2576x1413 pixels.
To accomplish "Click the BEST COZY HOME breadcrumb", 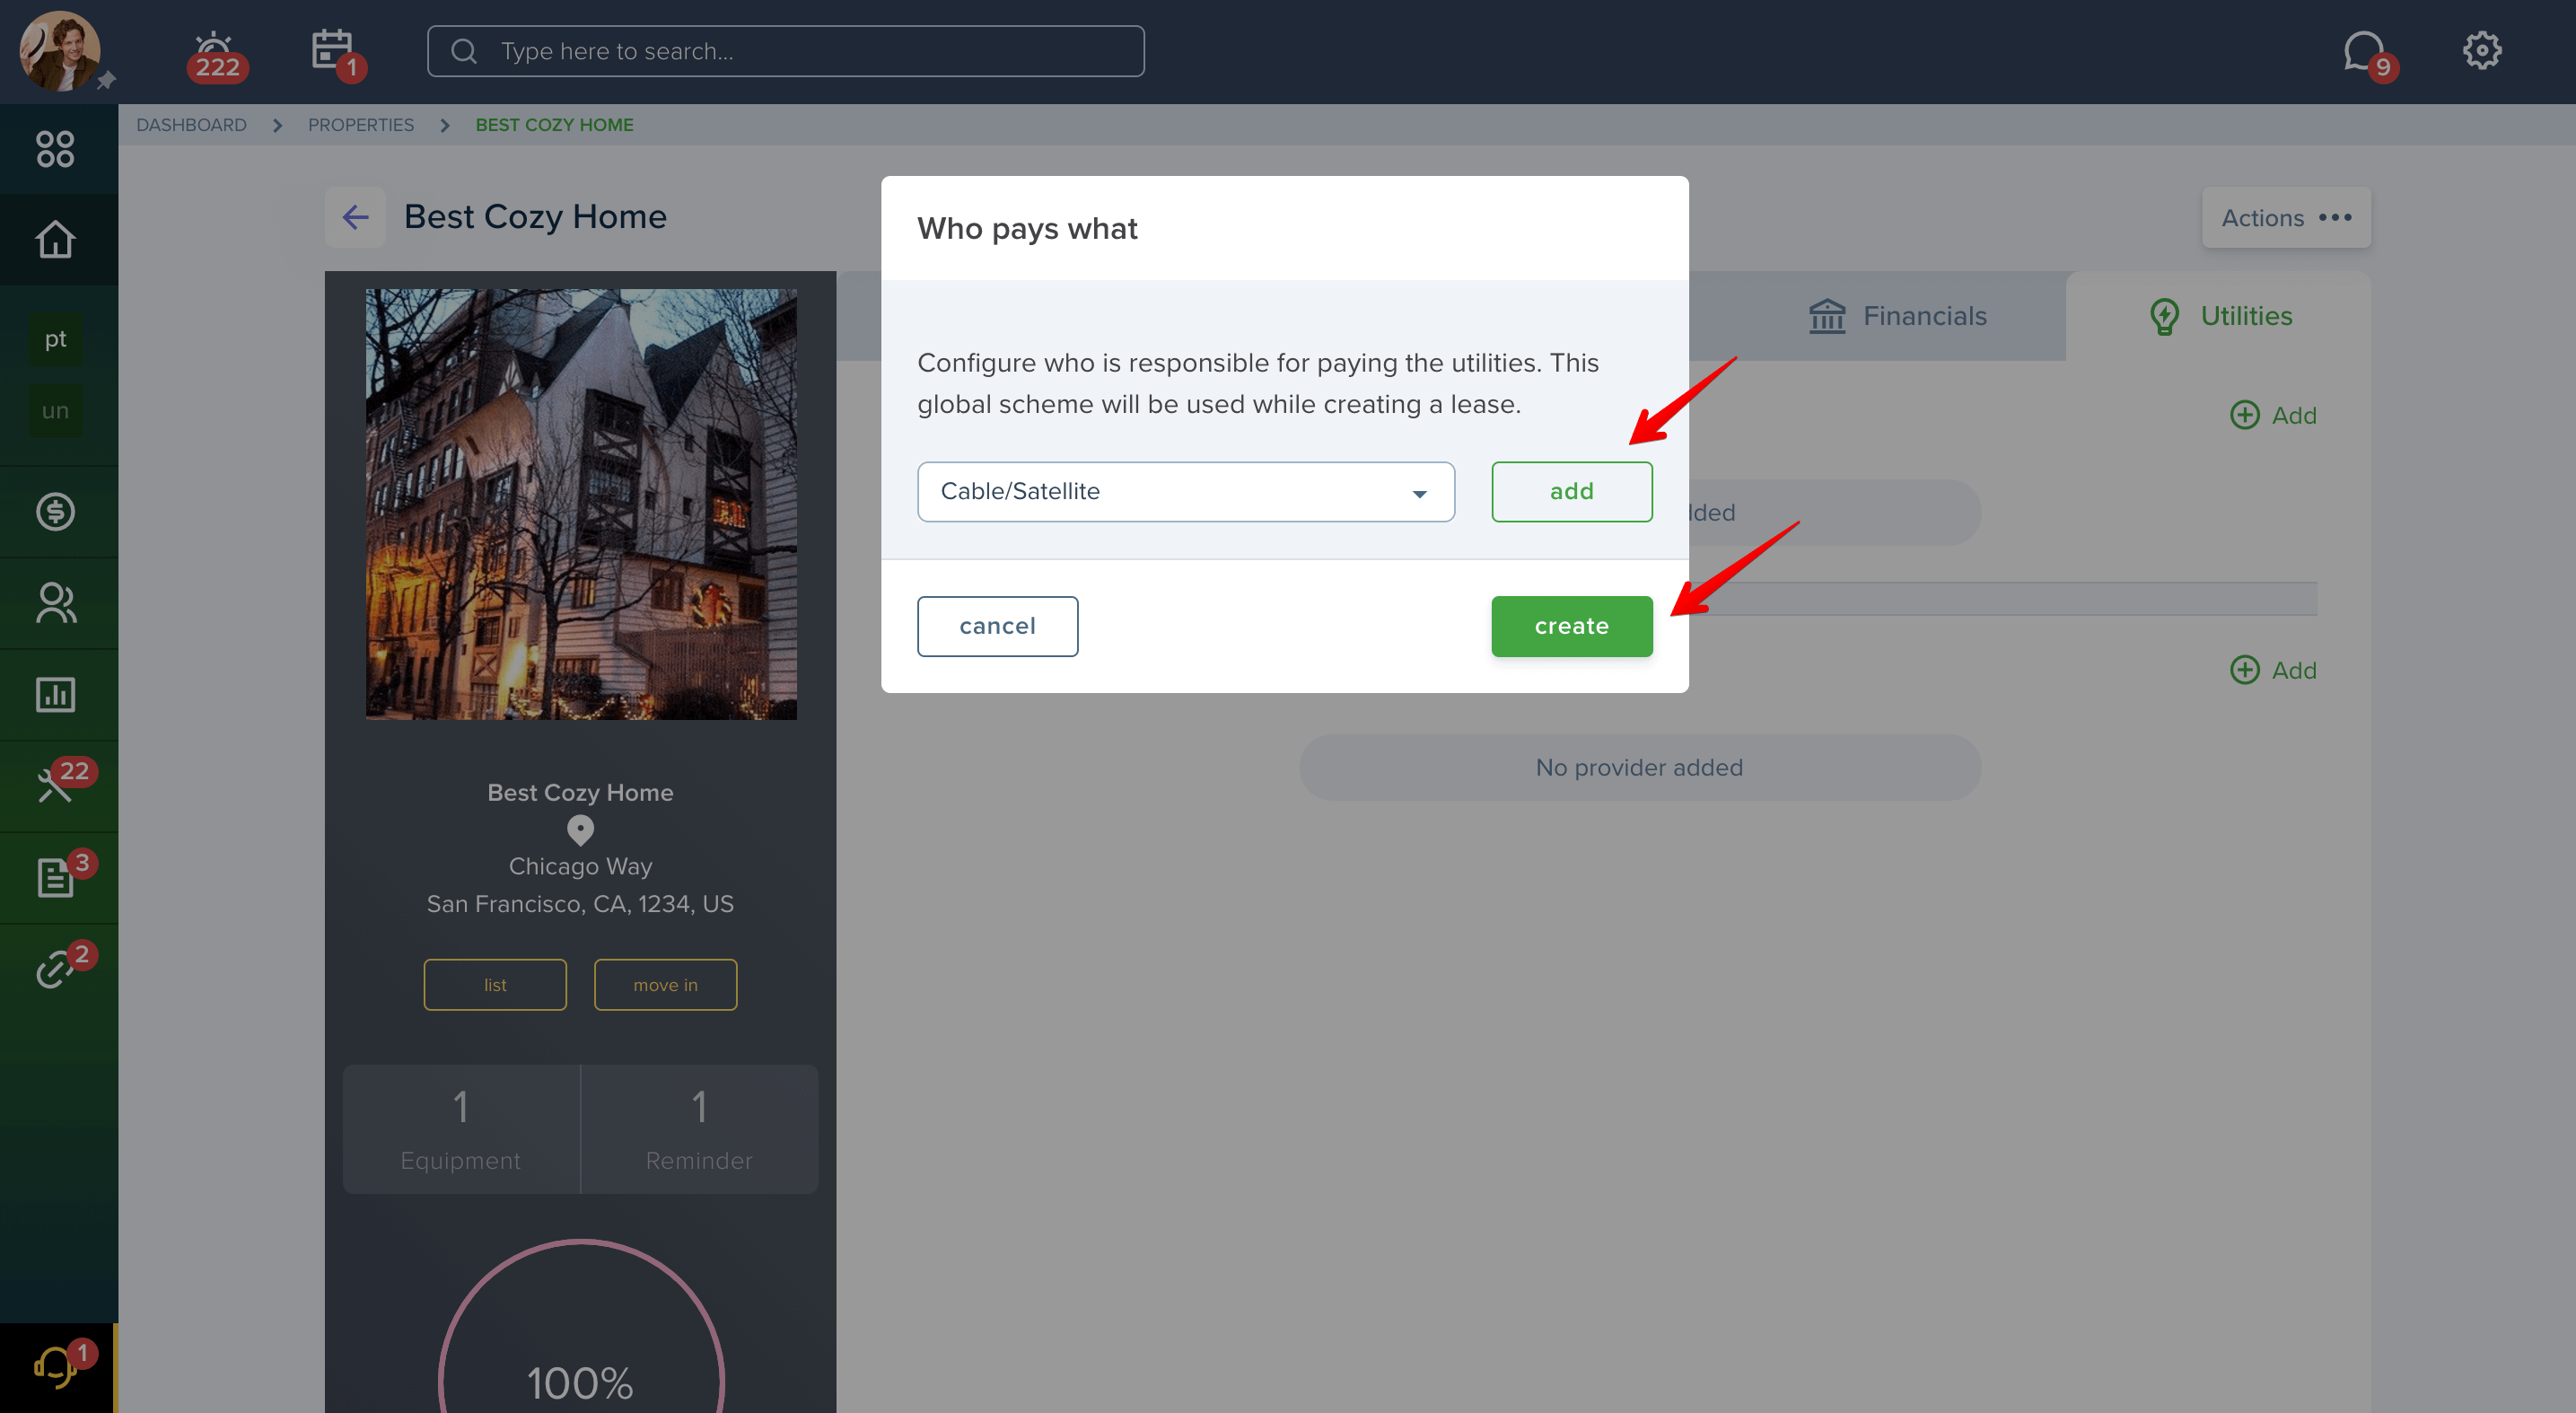I will (x=554, y=125).
